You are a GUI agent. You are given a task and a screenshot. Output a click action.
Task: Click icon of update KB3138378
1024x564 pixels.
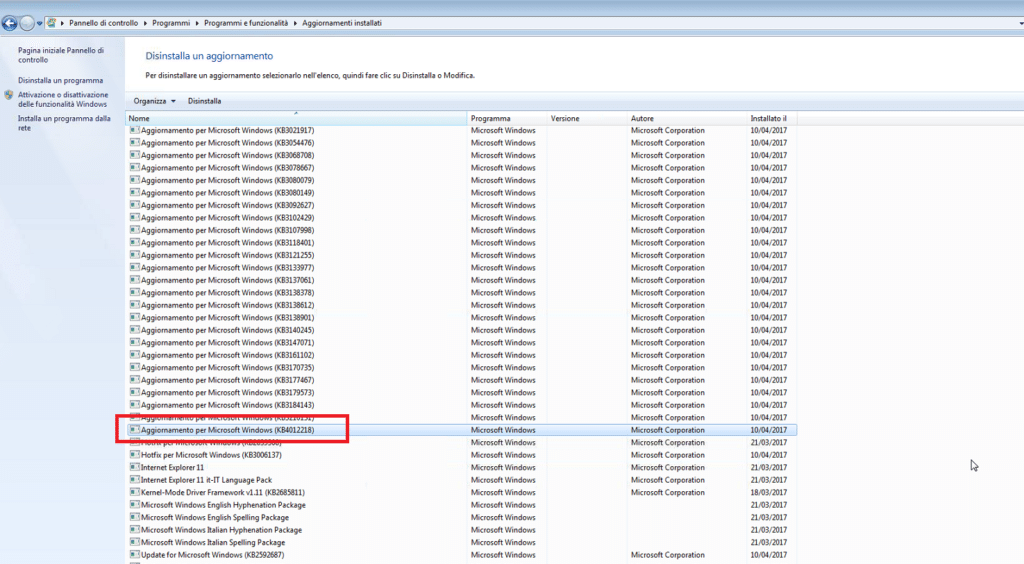point(135,292)
